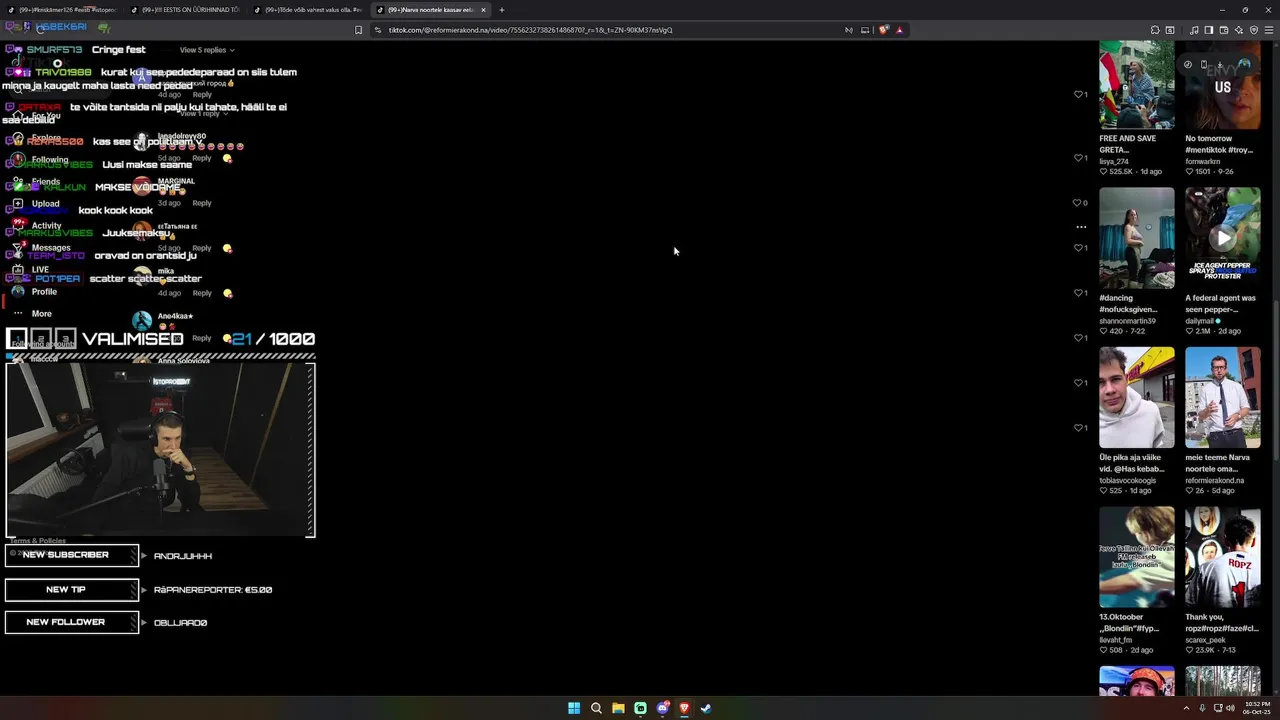
Task: Like lanadelrevy80's comment heart
Action: coord(1078,158)
